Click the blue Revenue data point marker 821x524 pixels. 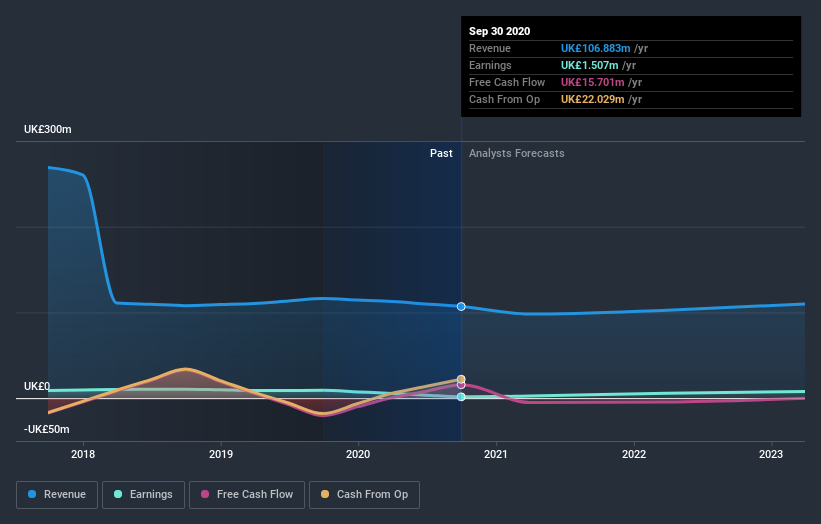(x=461, y=306)
